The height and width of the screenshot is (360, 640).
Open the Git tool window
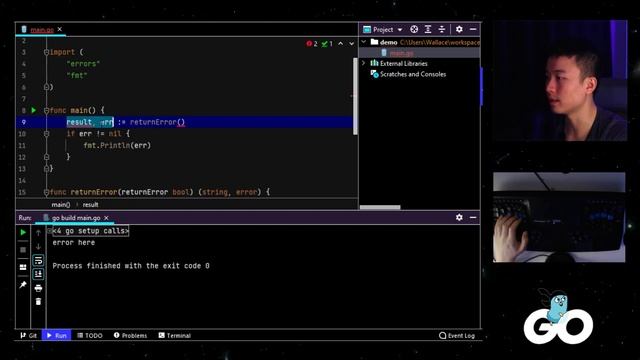tap(29, 336)
